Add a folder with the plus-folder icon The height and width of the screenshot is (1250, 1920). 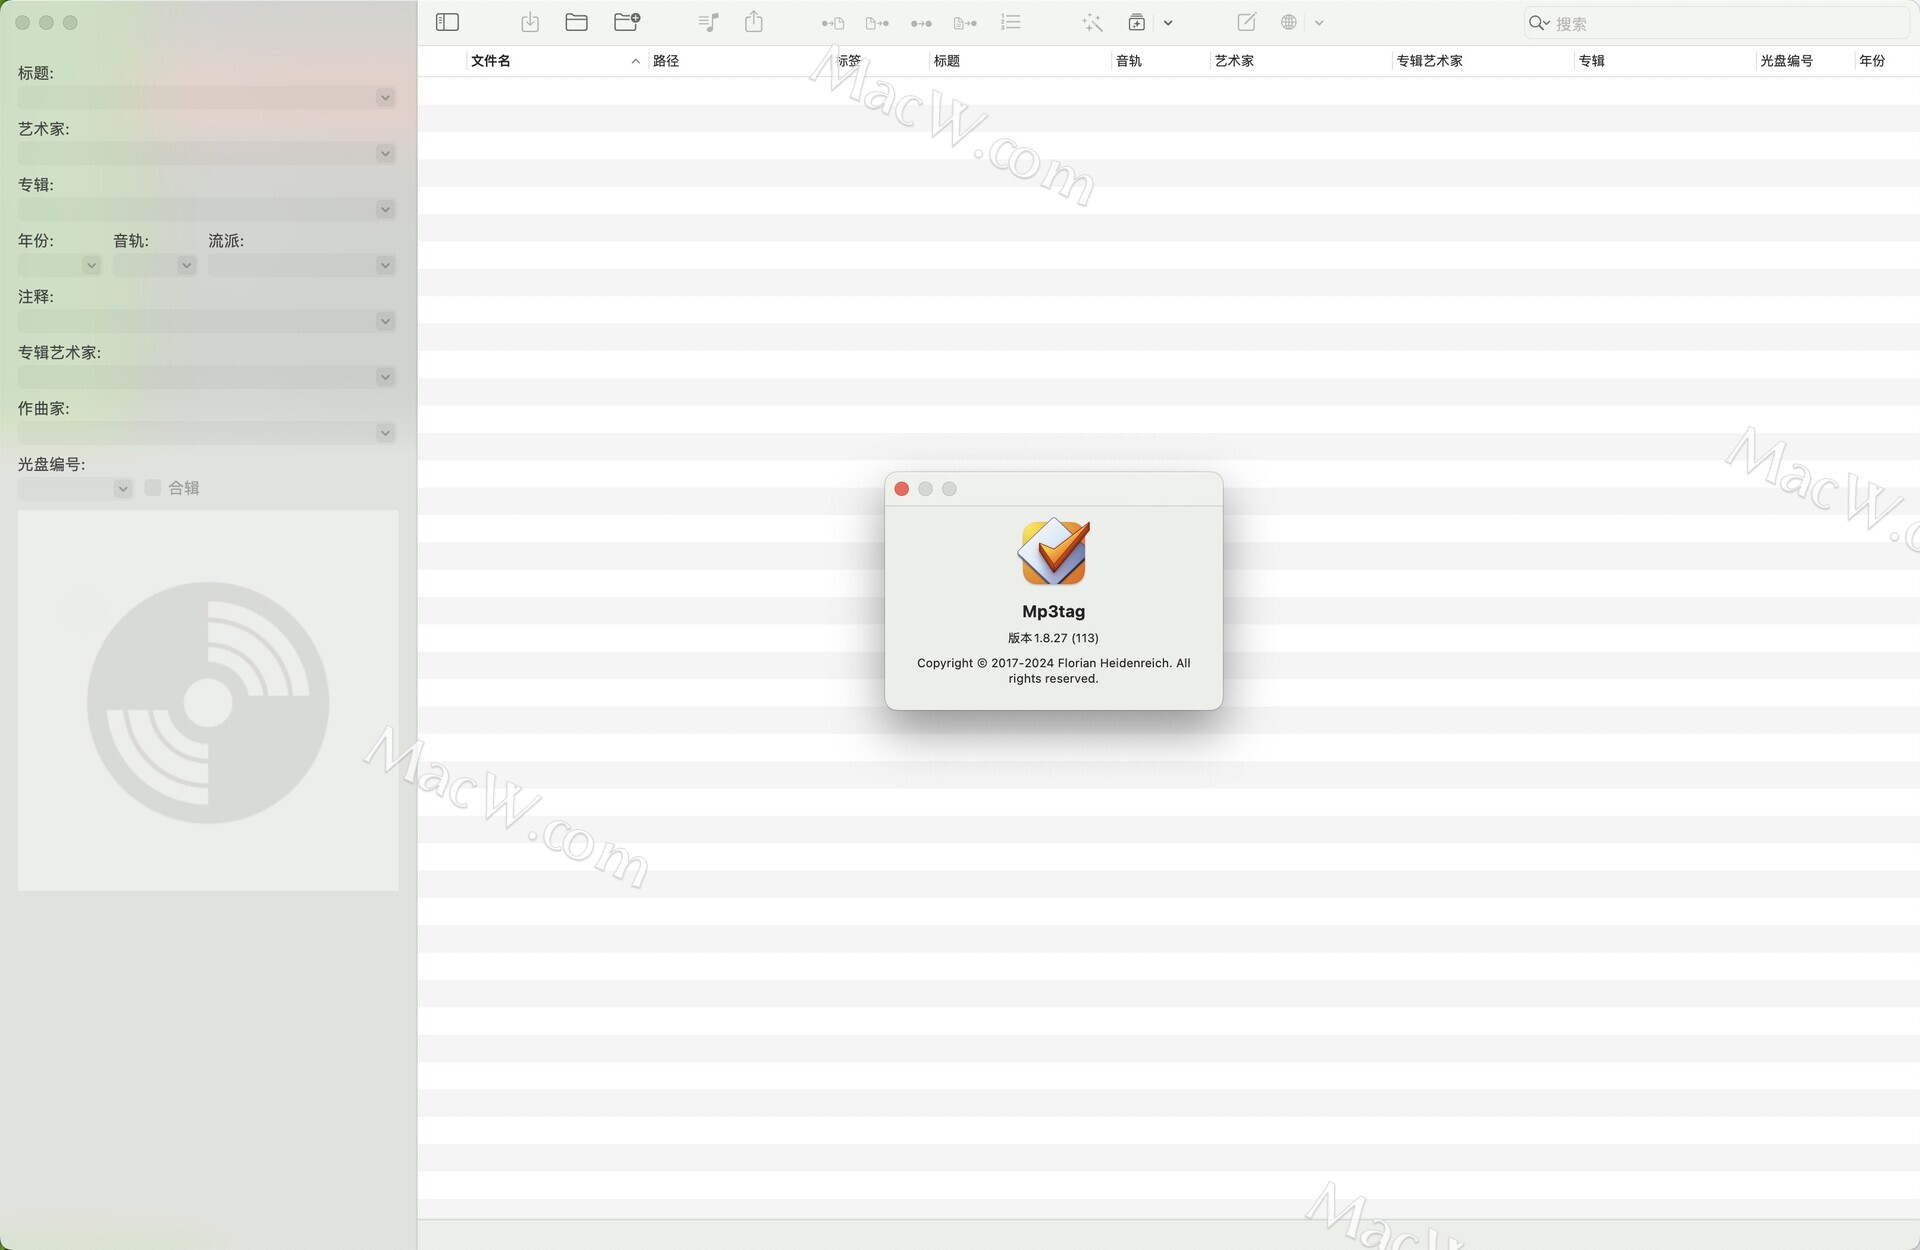(x=627, y=22)
